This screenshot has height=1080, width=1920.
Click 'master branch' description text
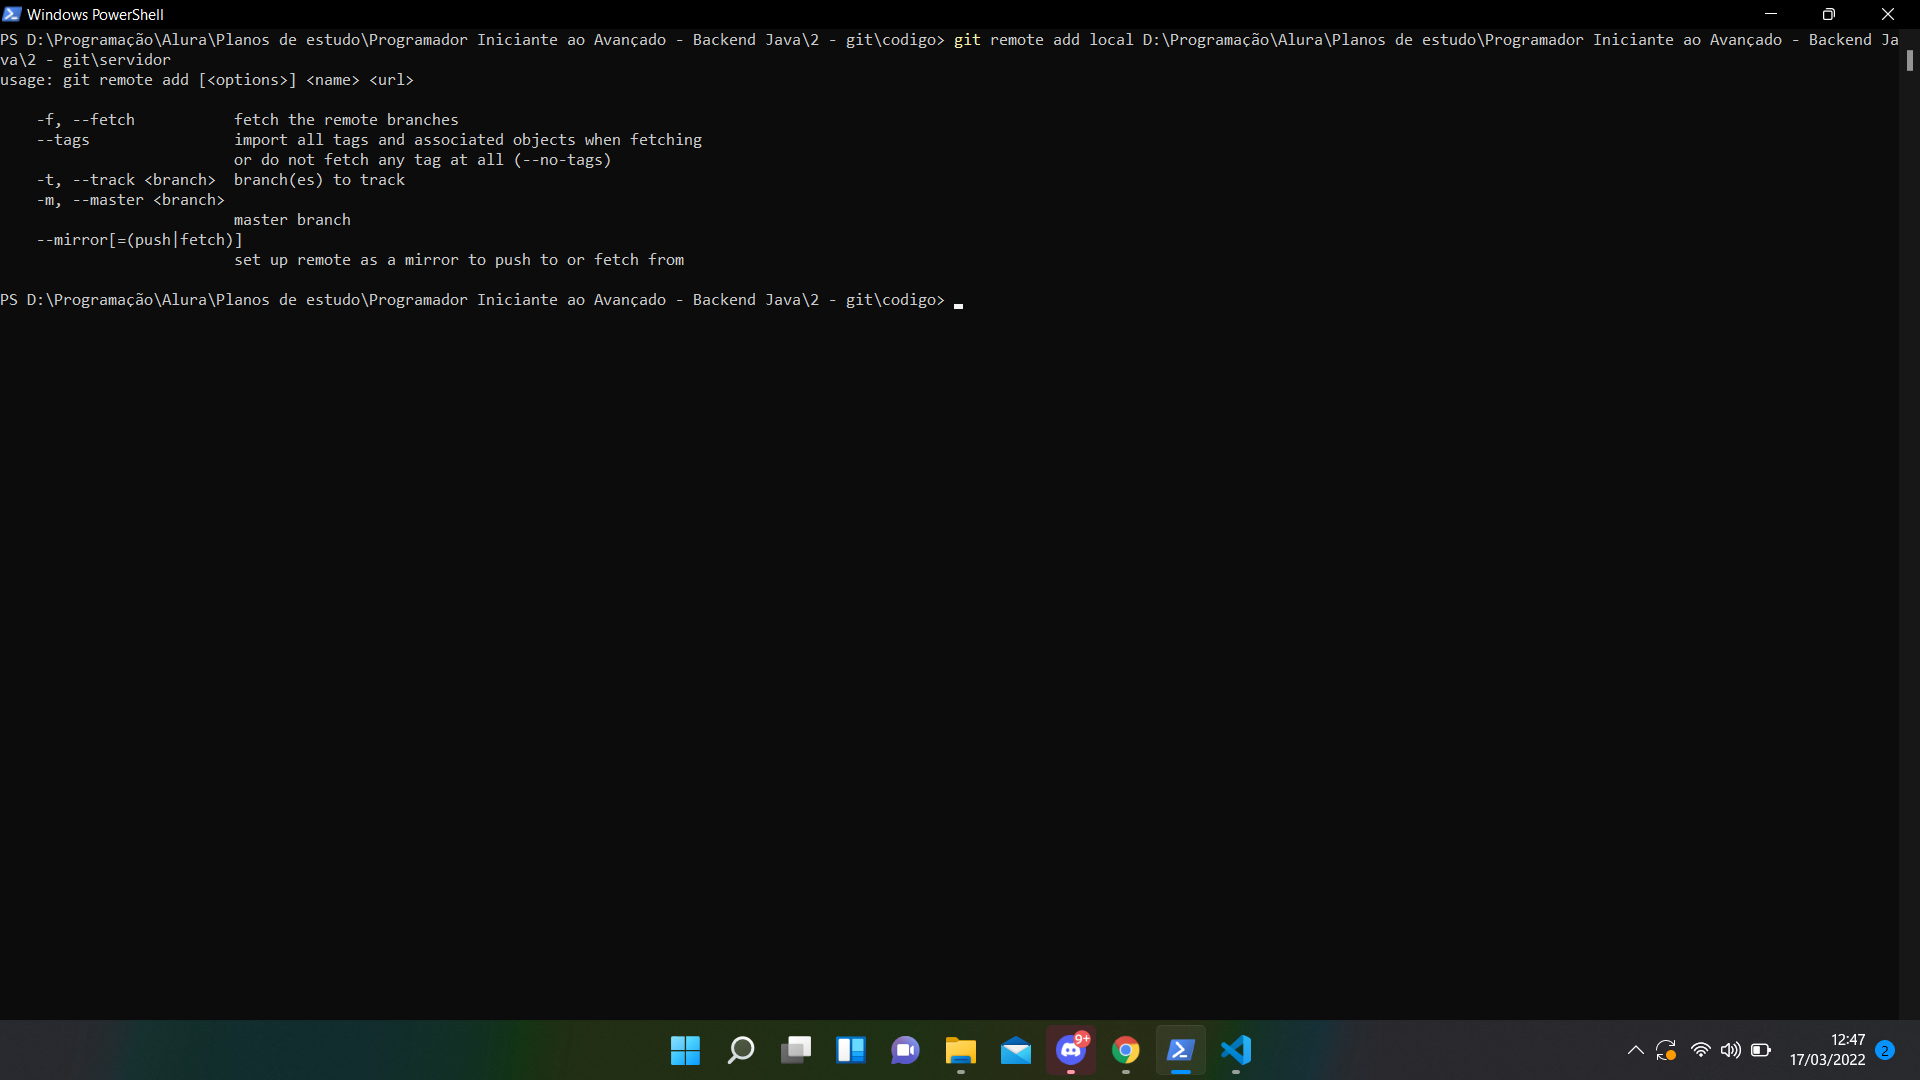point(292,220)
